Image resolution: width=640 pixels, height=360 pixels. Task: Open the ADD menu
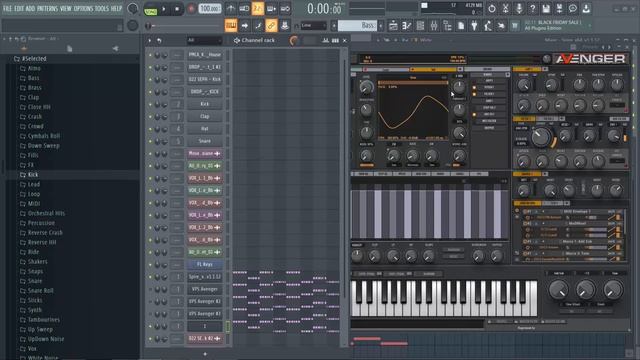[31, 8]
